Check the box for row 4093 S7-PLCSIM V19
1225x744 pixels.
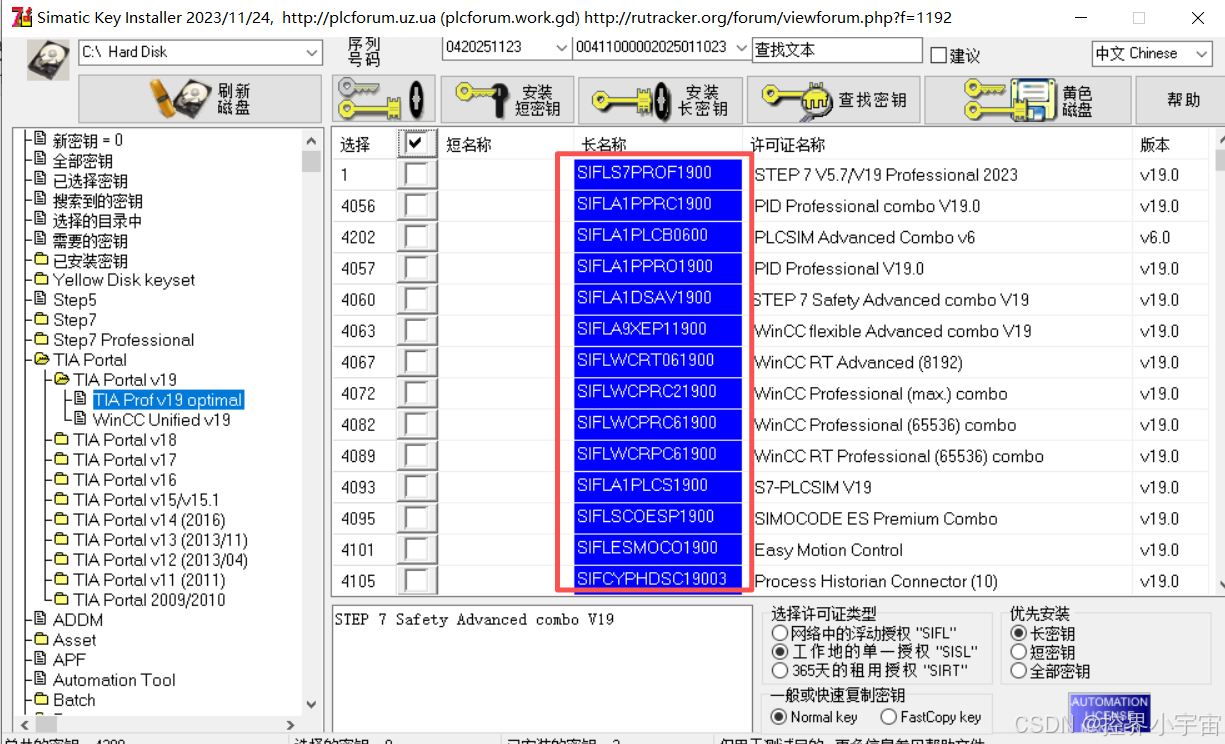416,487
